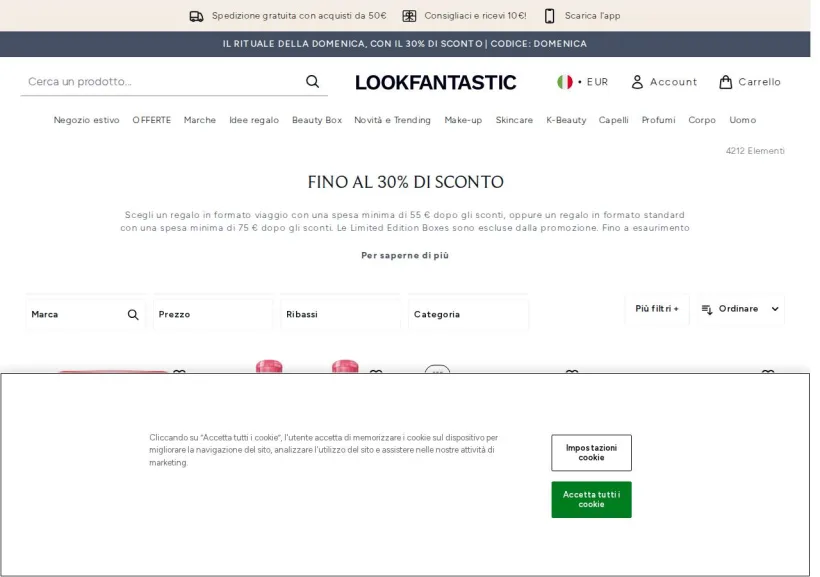The width and height of the screenshot is (820, 577).
Task: Click FINO AL 30% DI SCONTO heading
Action: pos(405,182)
